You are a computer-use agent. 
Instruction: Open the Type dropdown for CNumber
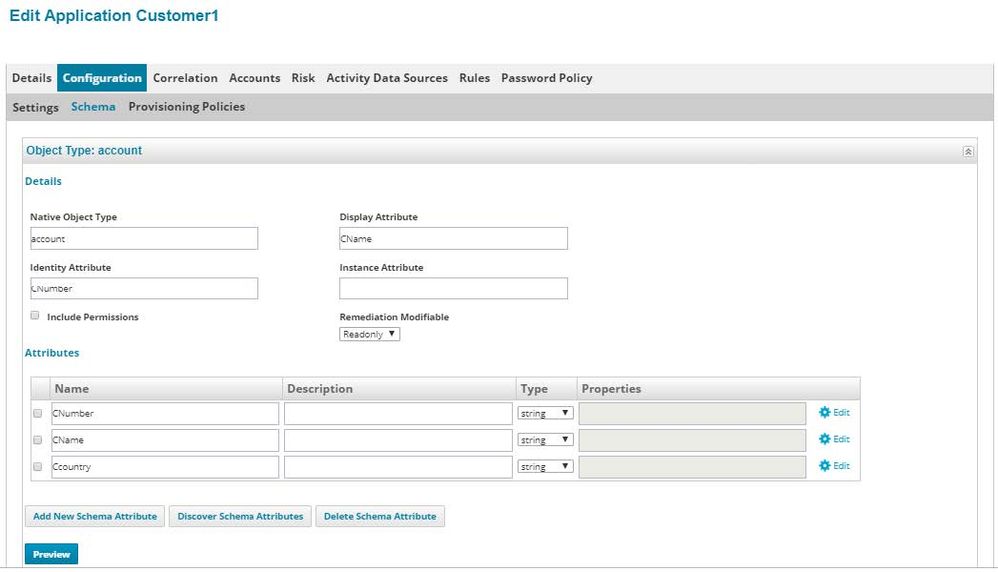click(x=545, y=413)
